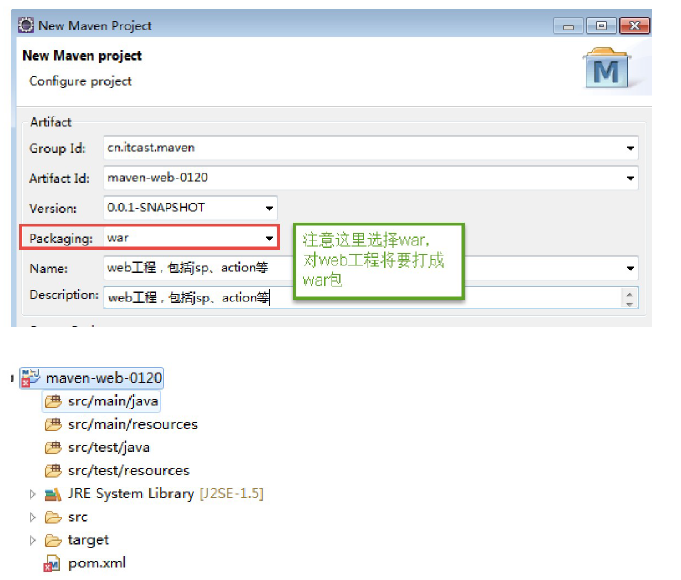Select the src/main/resources folder
This screenshot has width=681, height=580.
133,424
